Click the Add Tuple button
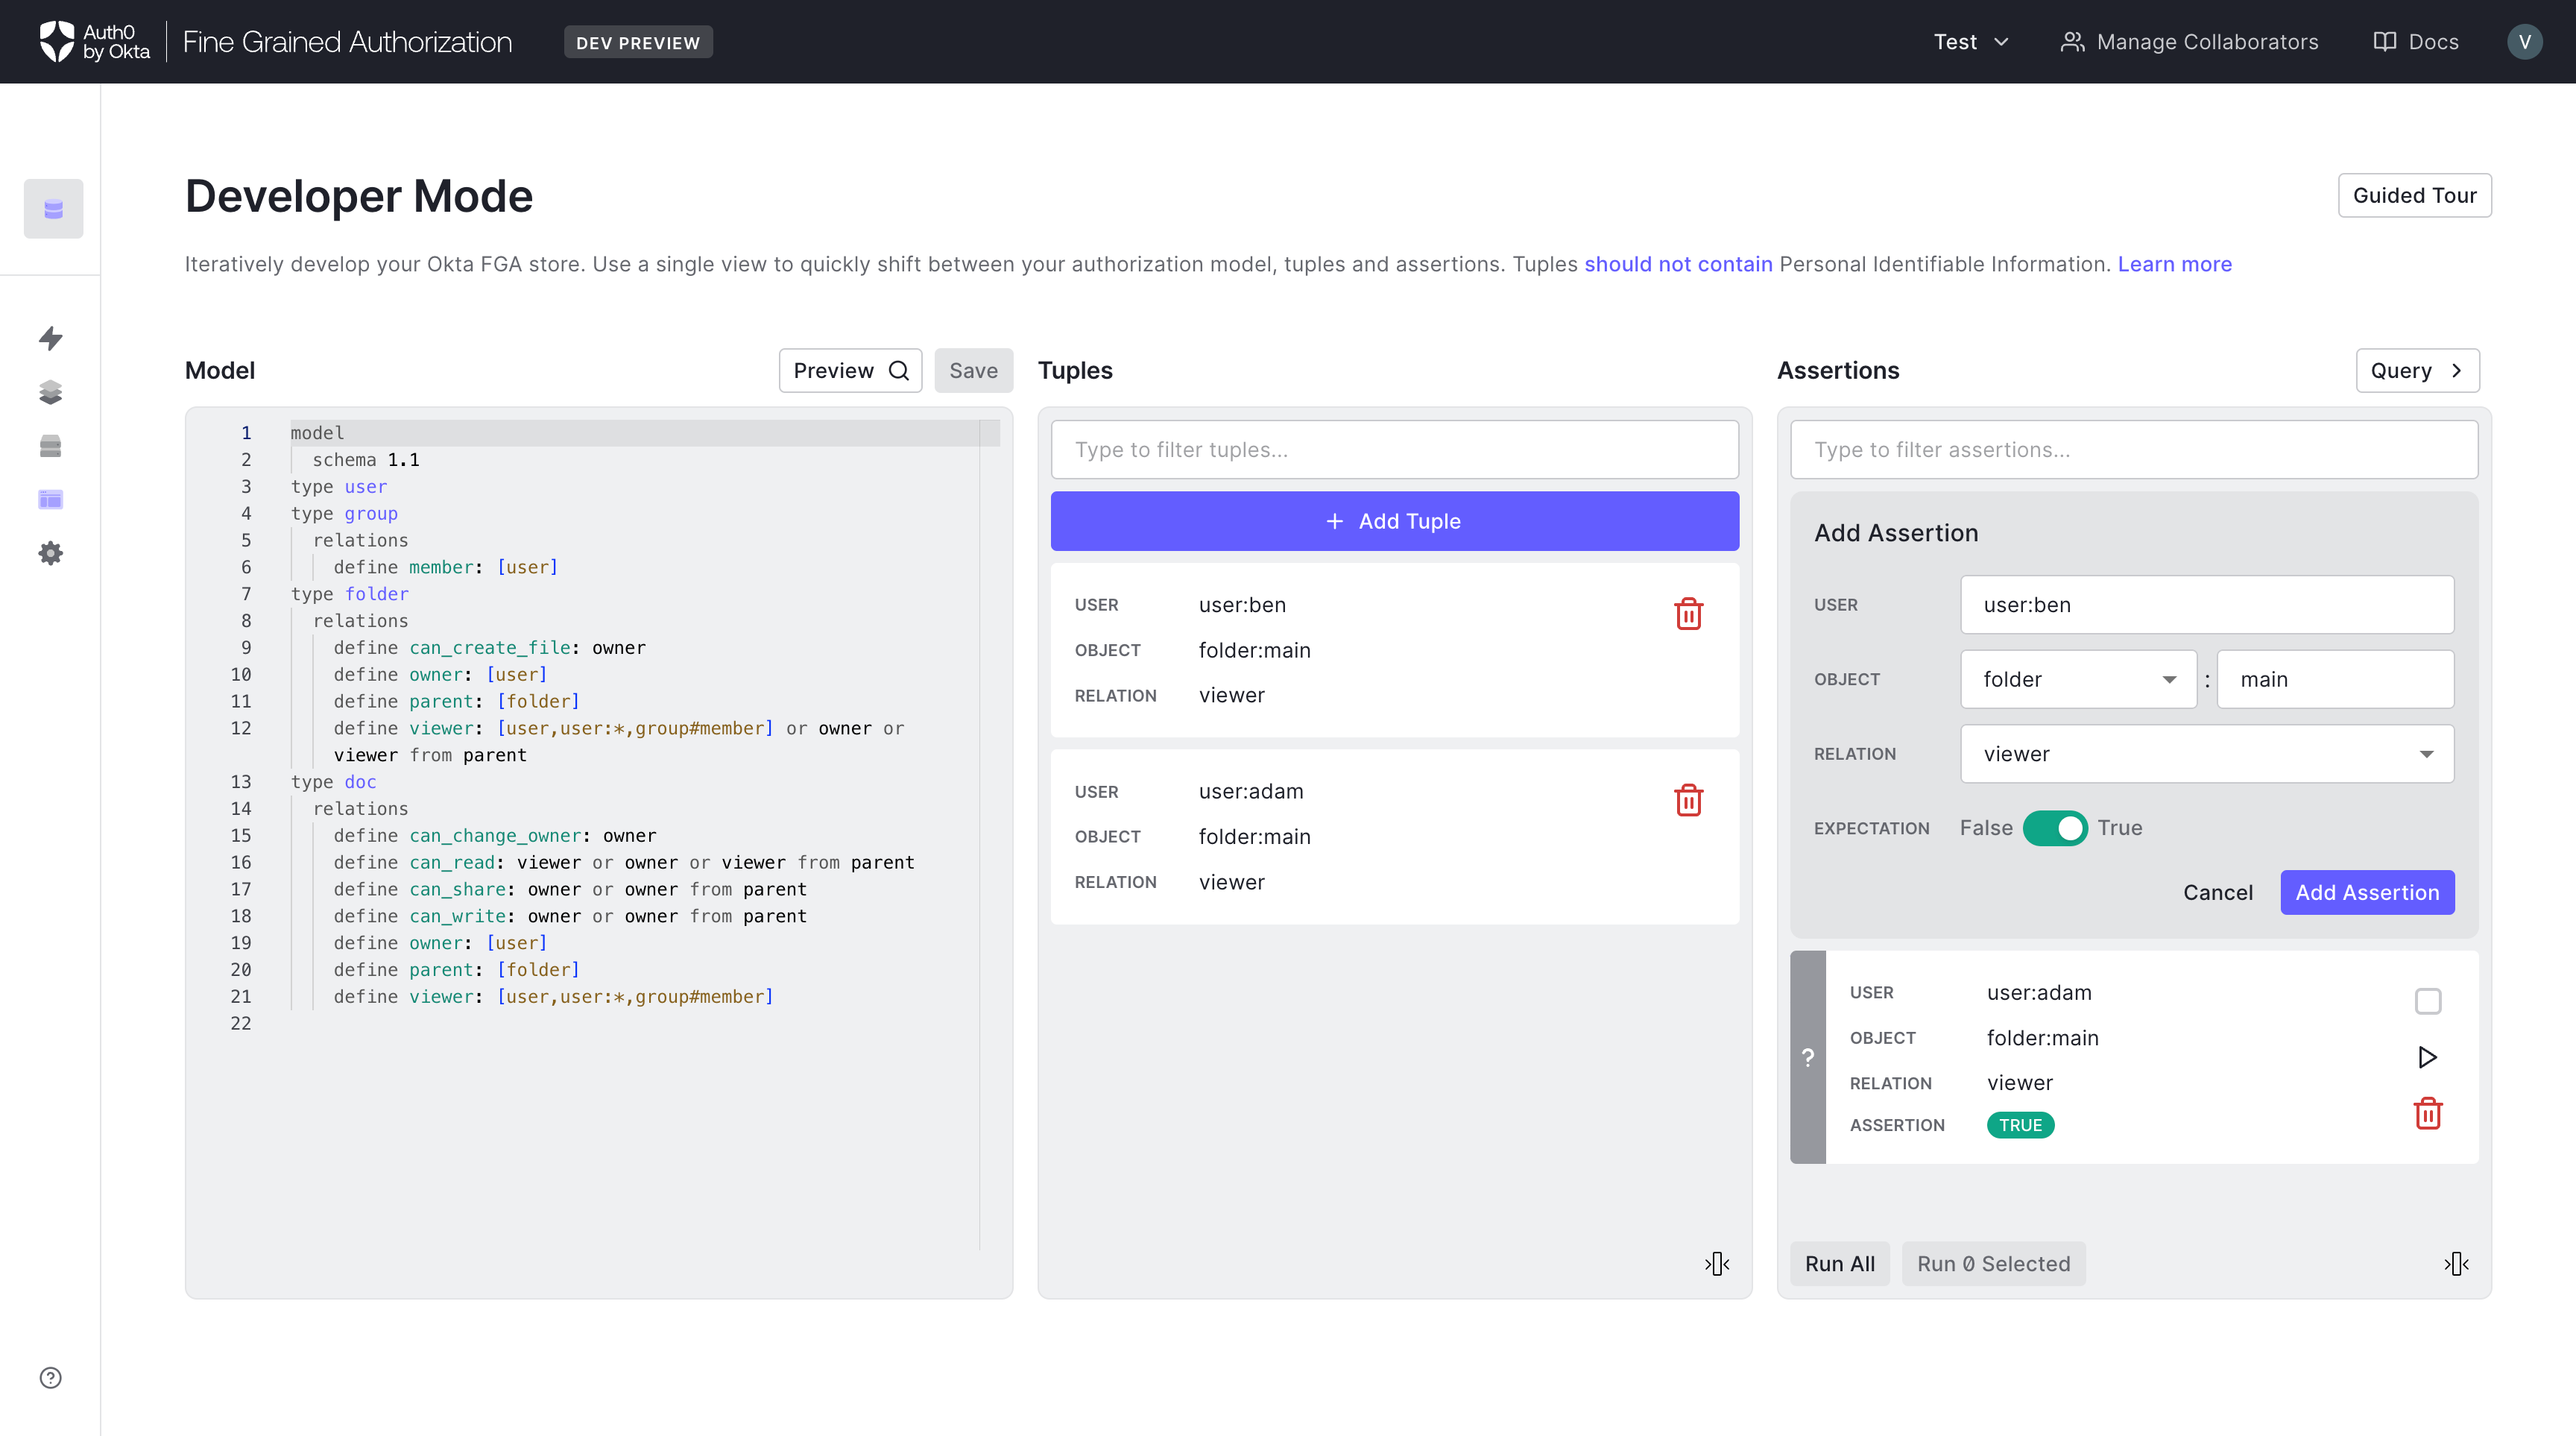 (1394, 521)
